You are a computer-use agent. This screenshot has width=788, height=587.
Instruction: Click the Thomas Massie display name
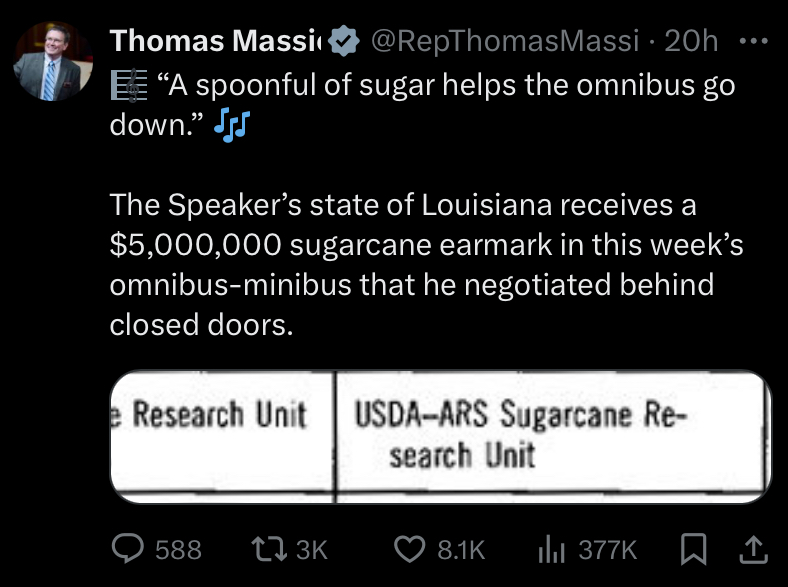tap(216, 41)
